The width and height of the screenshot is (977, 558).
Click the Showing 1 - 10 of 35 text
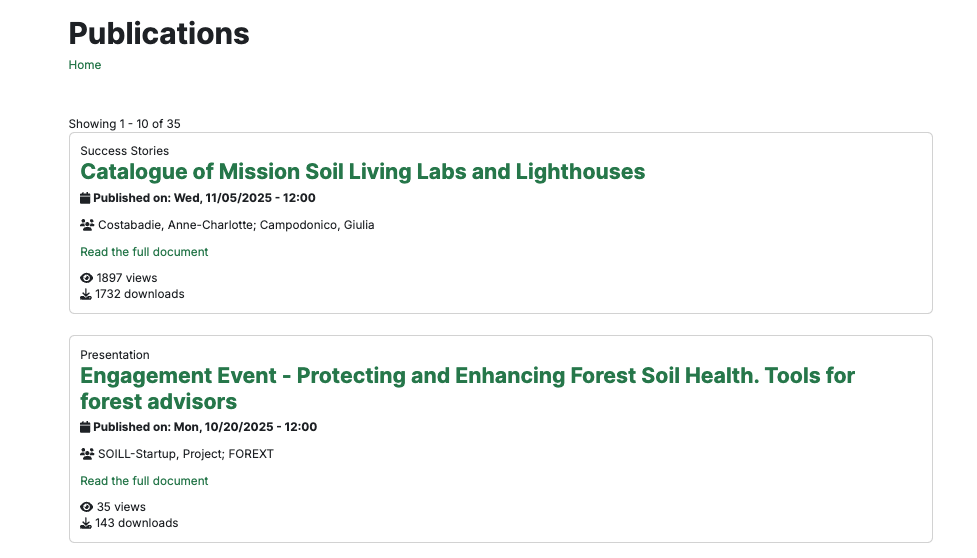point(124,124)
